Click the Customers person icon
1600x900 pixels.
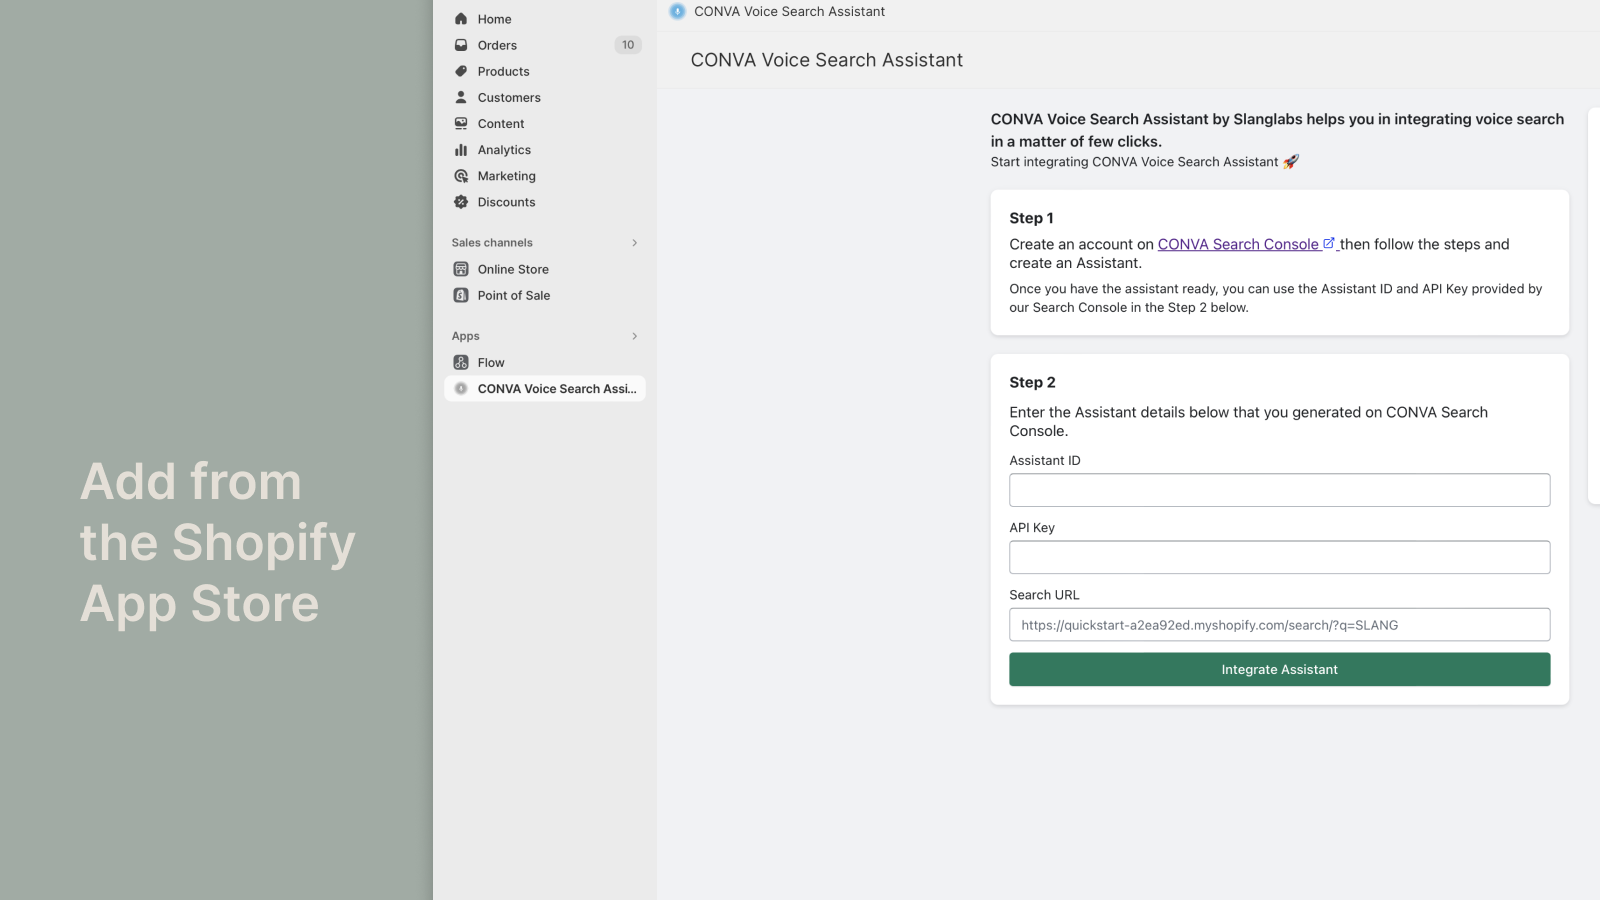pyautogui.click(x=461, y=97)
